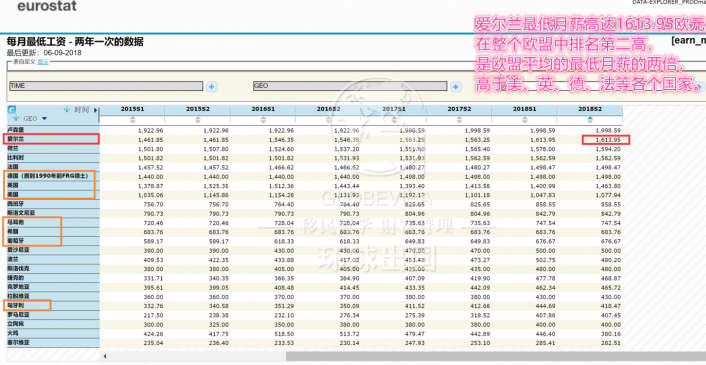The width and height of the screenshot is (706, 365).
Task: Click the 显示 link beside 表自定义
Action: click(x=43, y=62)
